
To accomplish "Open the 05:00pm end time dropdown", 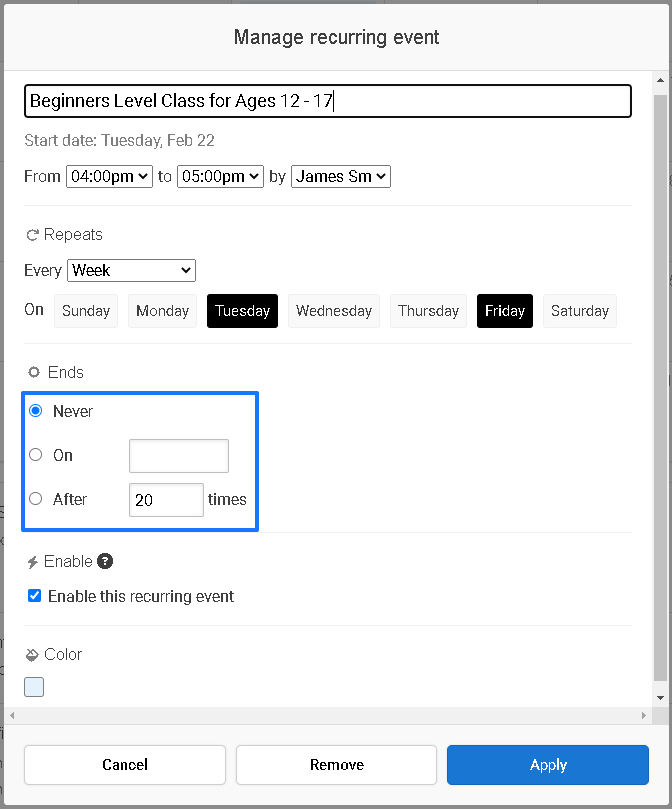I will [x=220, y=176].
